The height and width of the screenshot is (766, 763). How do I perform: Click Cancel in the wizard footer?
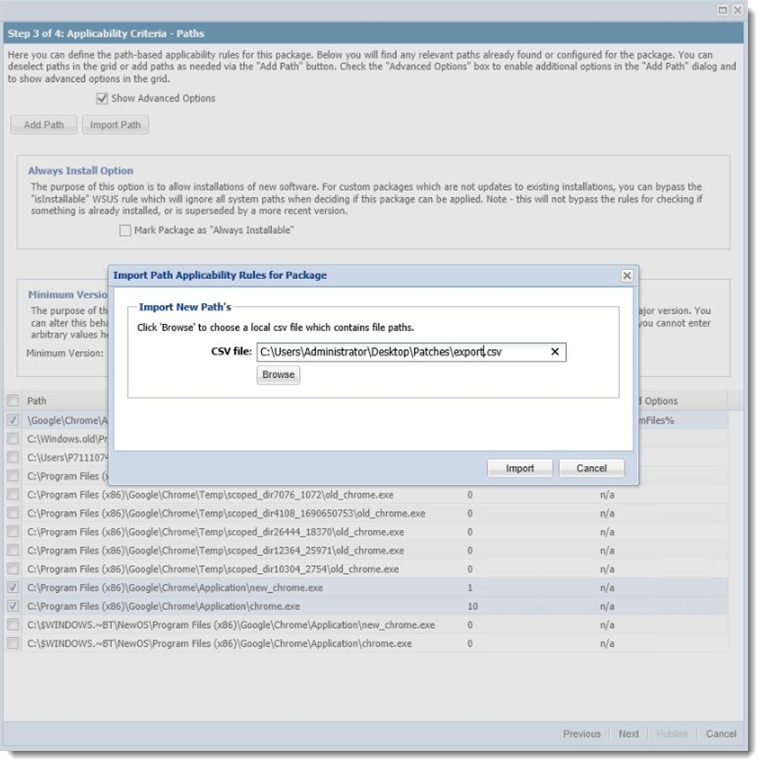(x=720, y=734)
